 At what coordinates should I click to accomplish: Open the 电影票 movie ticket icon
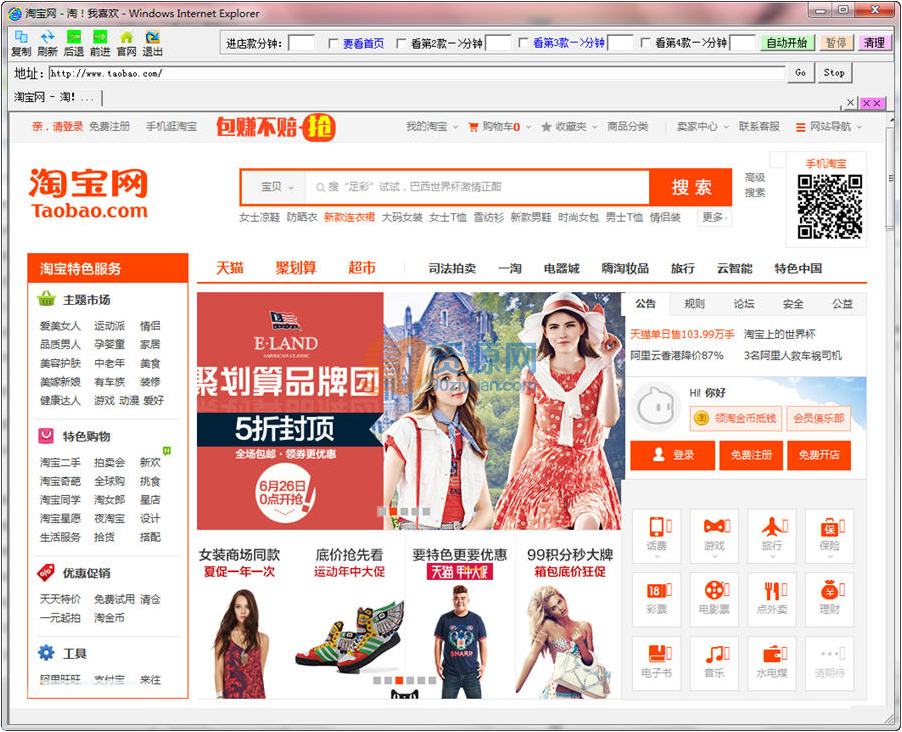click(x=714, y=599)
